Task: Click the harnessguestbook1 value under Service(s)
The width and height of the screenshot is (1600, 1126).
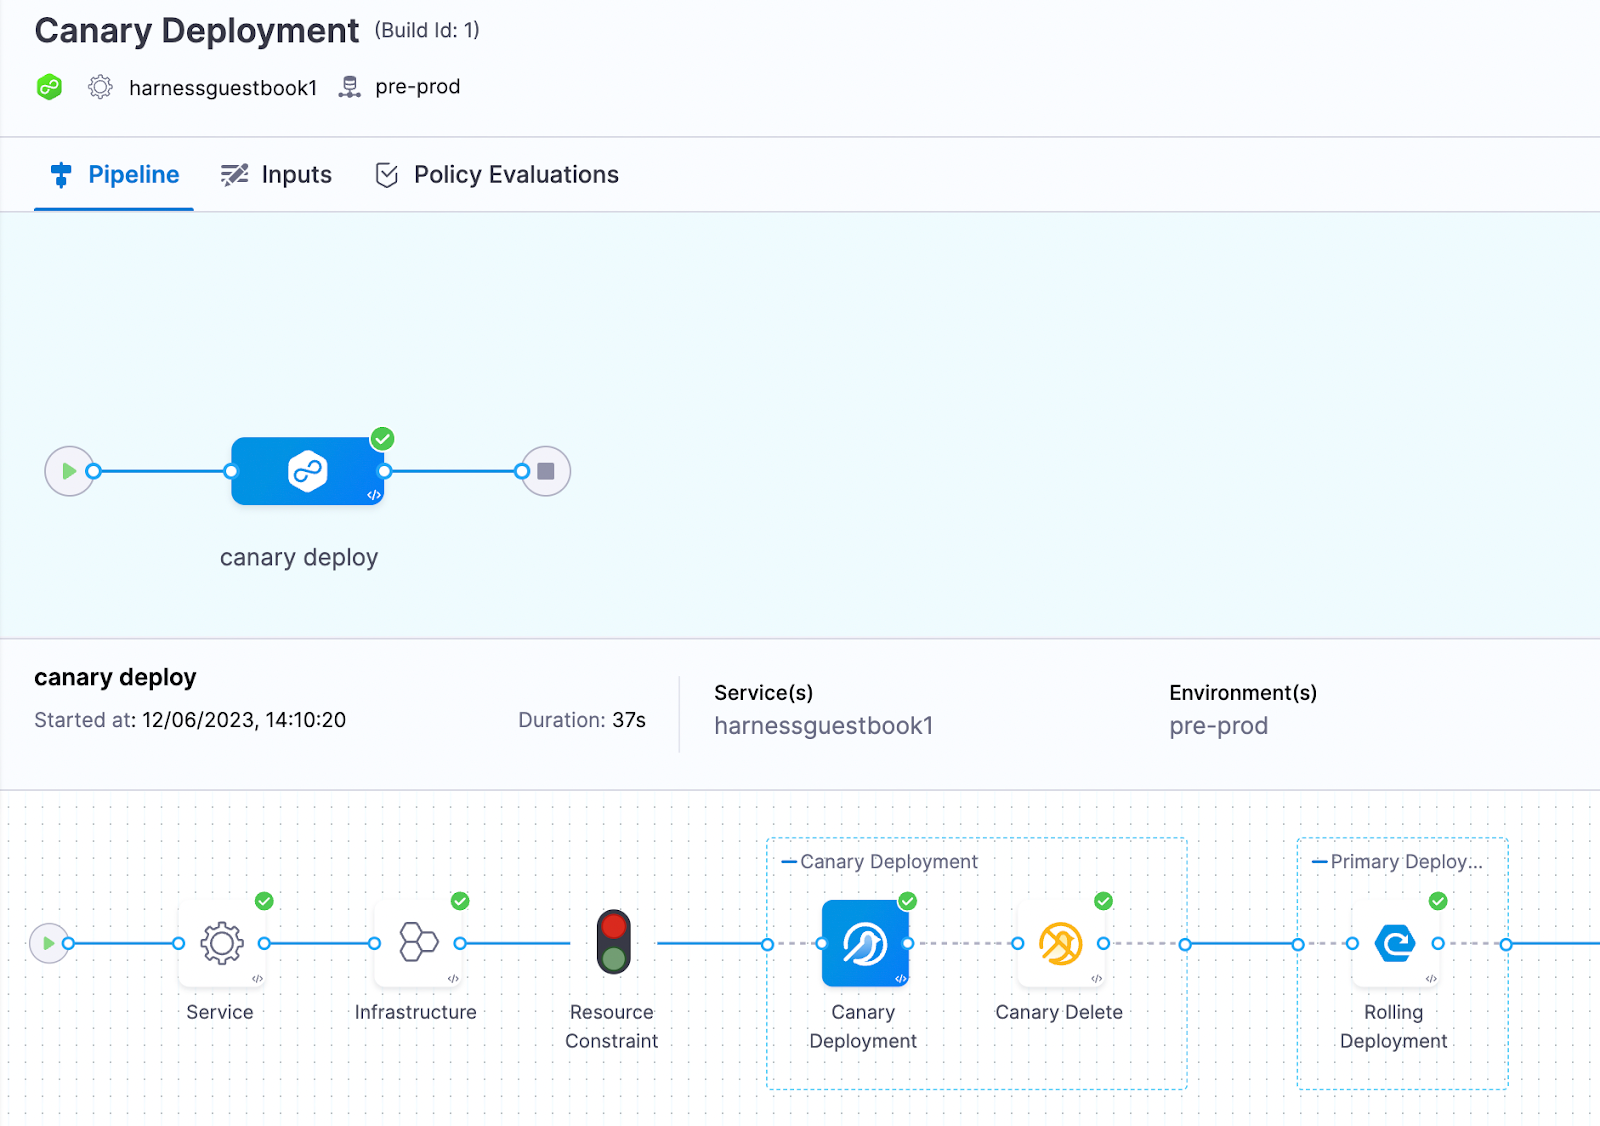Action: coord(823,726)
